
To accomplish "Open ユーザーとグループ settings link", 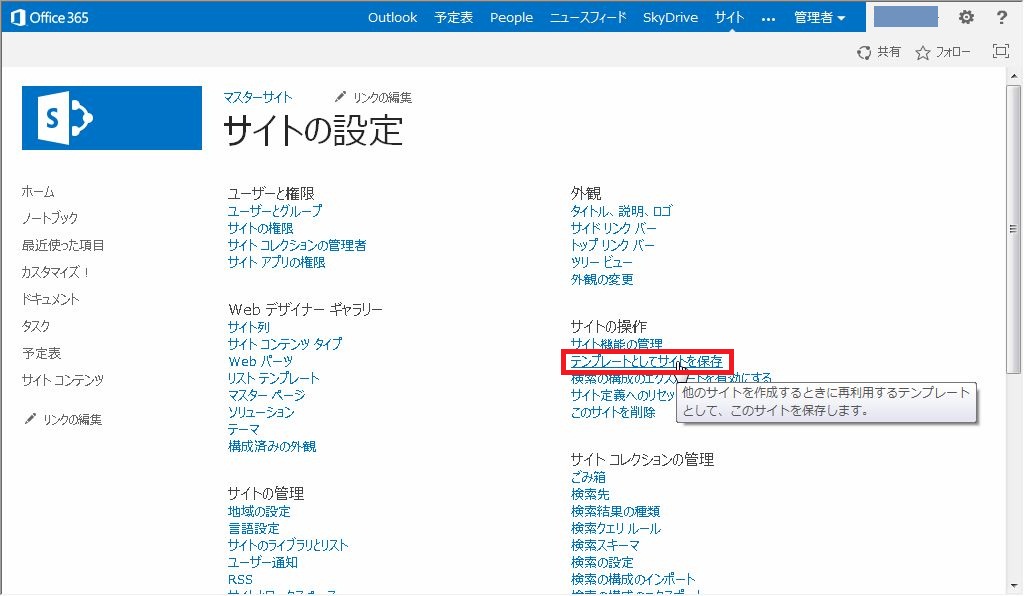I will (x=275, y=211).
